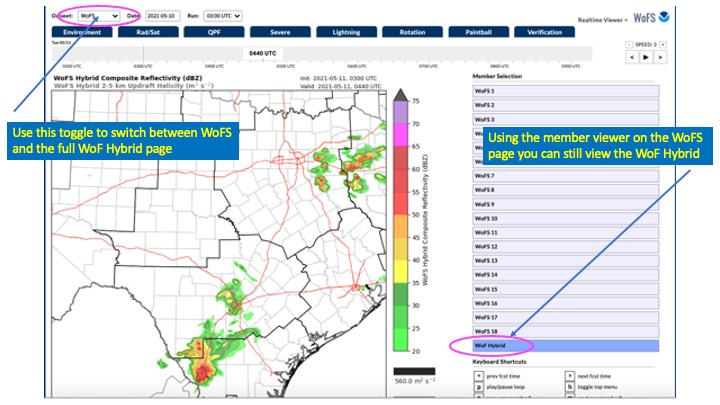This screenshot has height=405, width=720.
Task: Select member WoFS 18
Action: [x=566, y=332]
